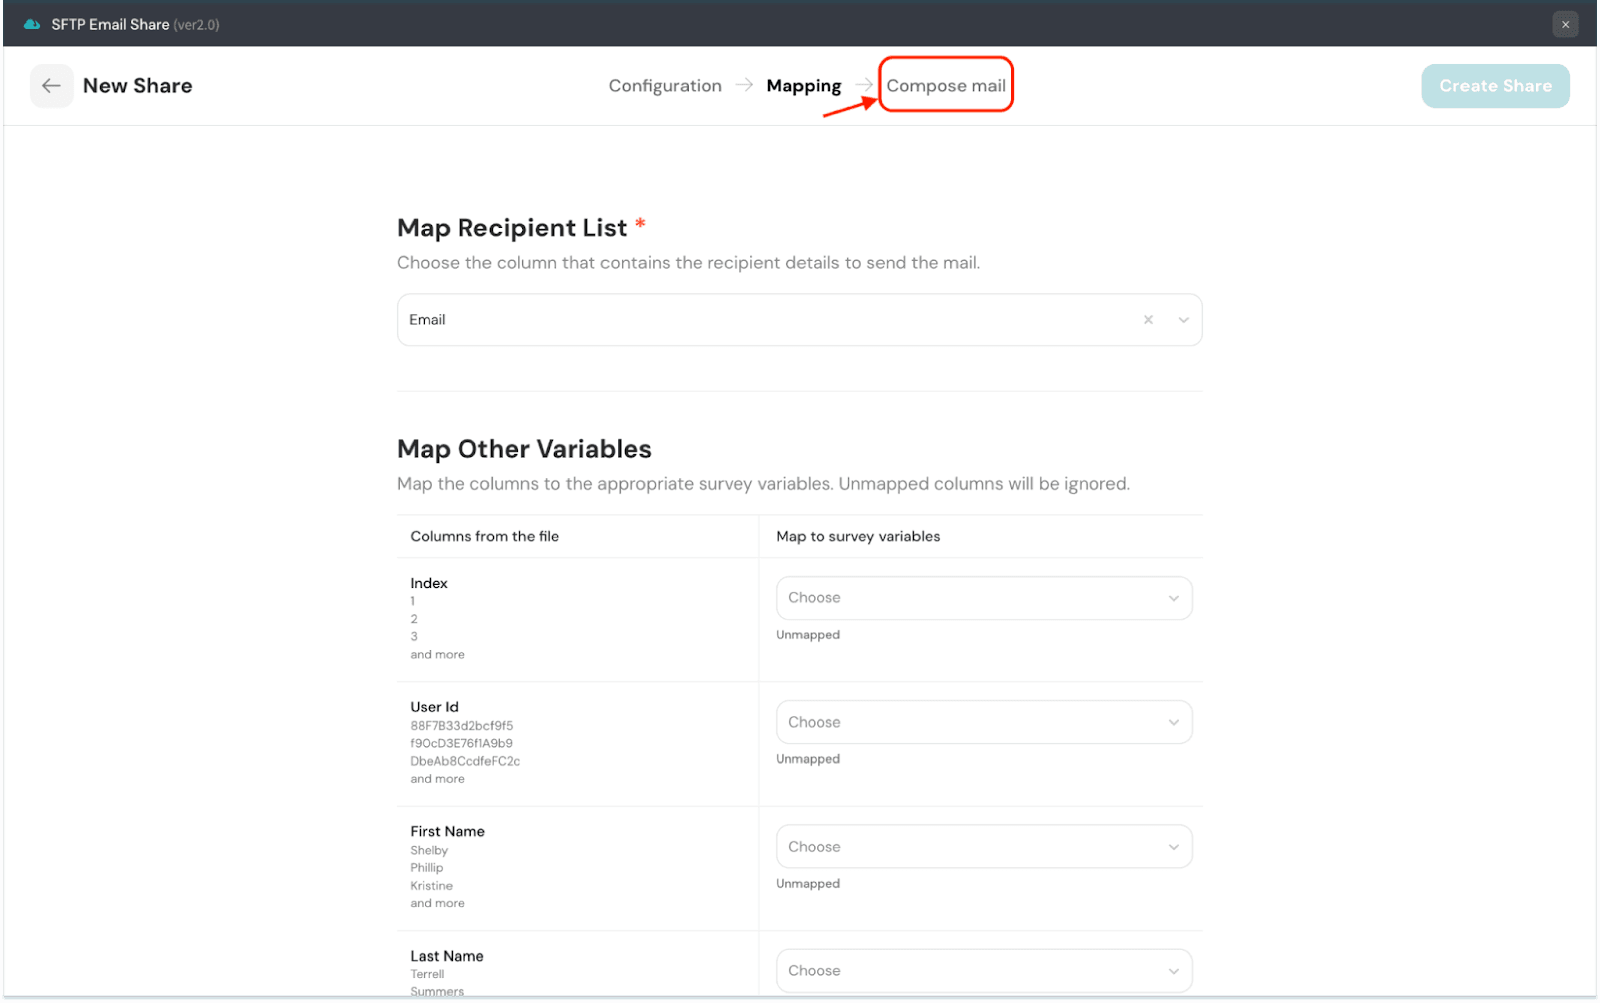1600x1003 pixels.
Task: Switch to the Compose mail step
Action: pyautogui.click(x=946, y=86)
